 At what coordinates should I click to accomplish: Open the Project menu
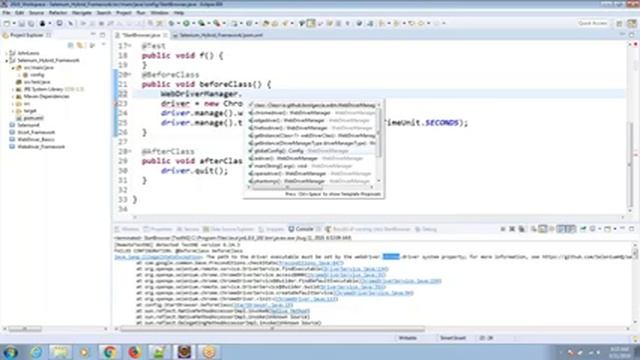(x=124, y=13)
